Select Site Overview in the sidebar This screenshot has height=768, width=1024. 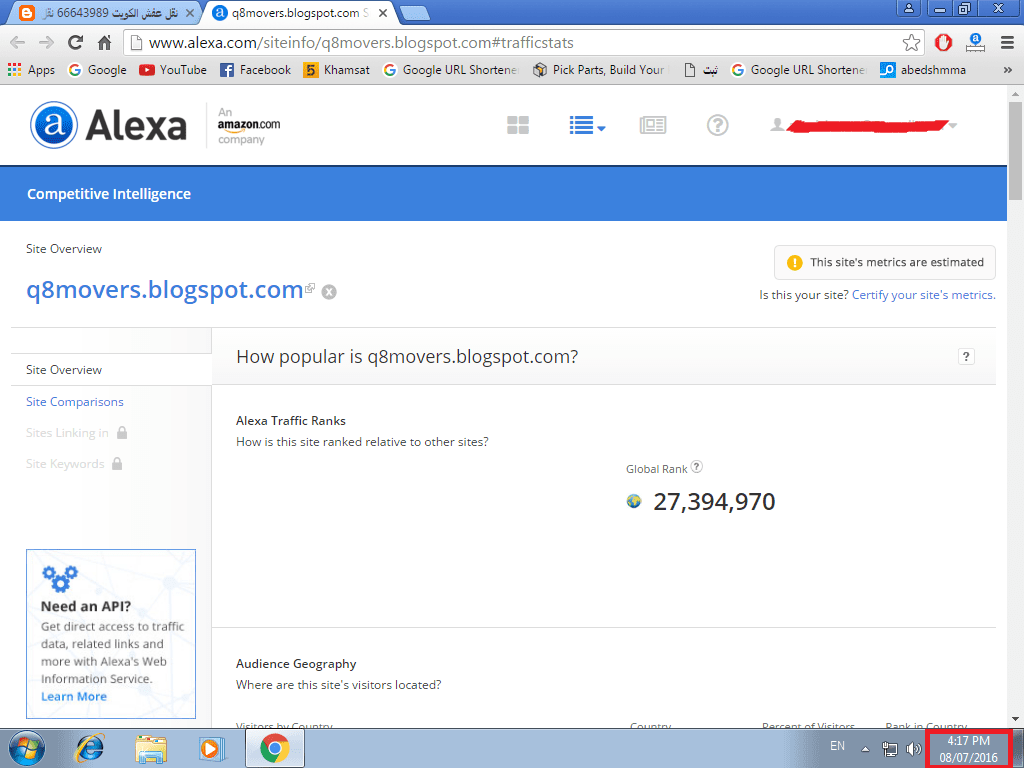pos(64,370)
